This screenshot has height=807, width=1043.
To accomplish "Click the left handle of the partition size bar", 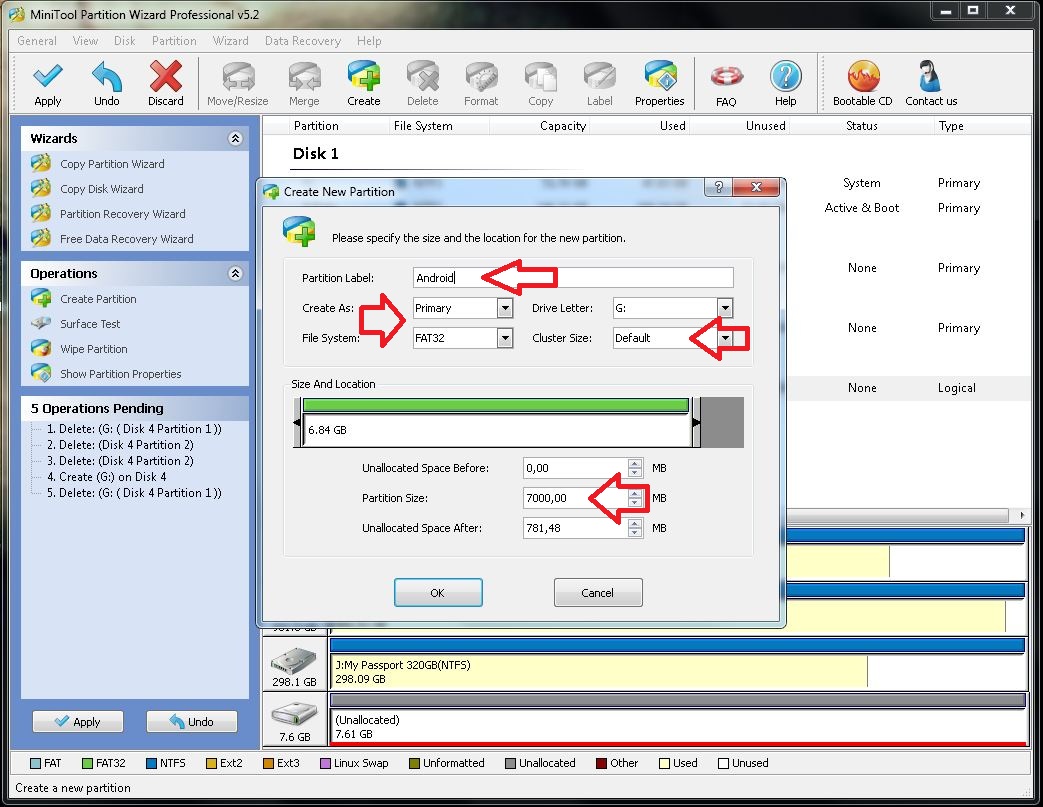I will [x=297, y=422].
